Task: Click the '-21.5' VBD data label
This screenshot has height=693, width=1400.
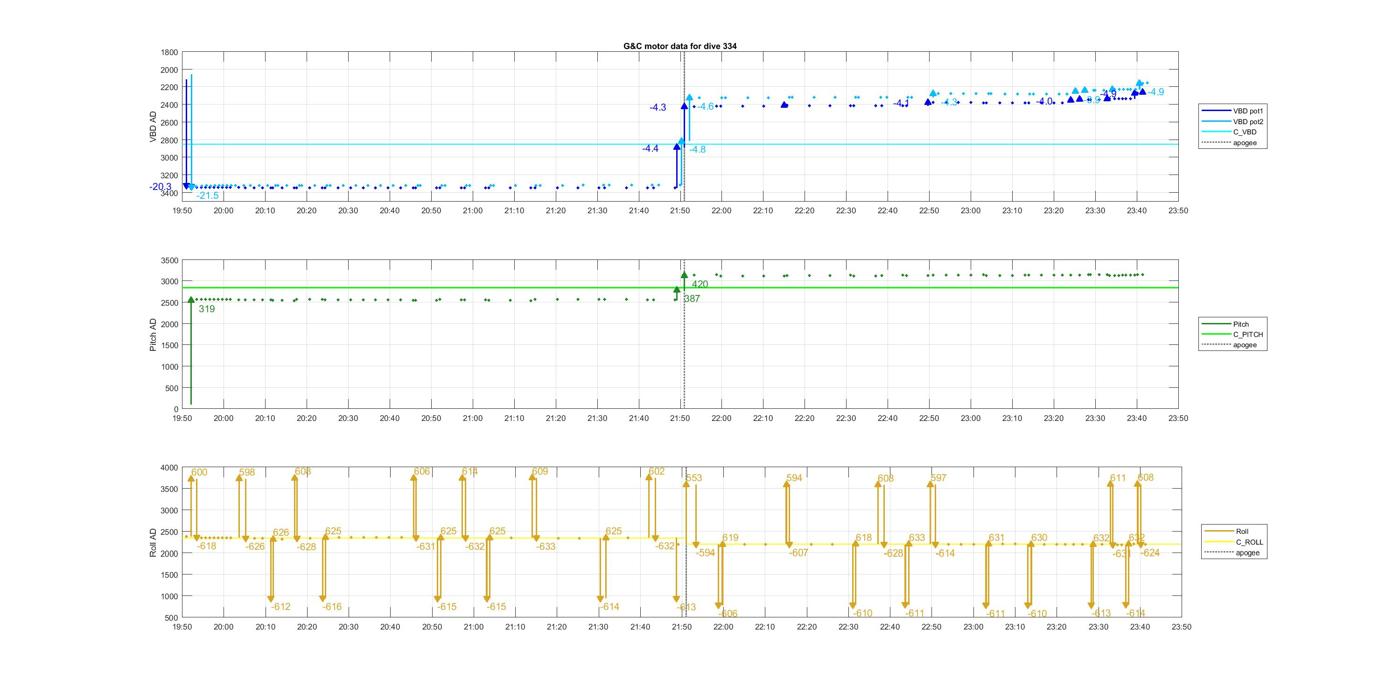Action: [x=207, y=196]
